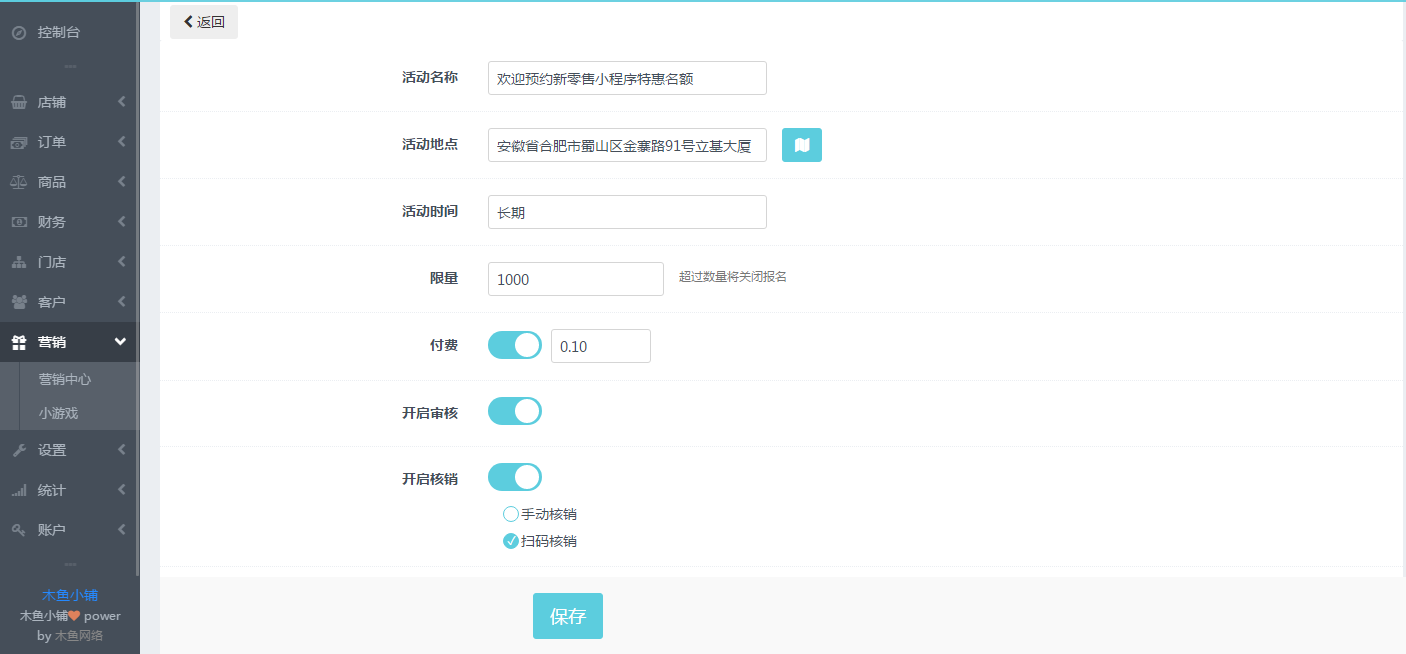Expand the 订单 sidebar menu chevron
Viewport: 1406px width, 654px height.
coord(121,142)
